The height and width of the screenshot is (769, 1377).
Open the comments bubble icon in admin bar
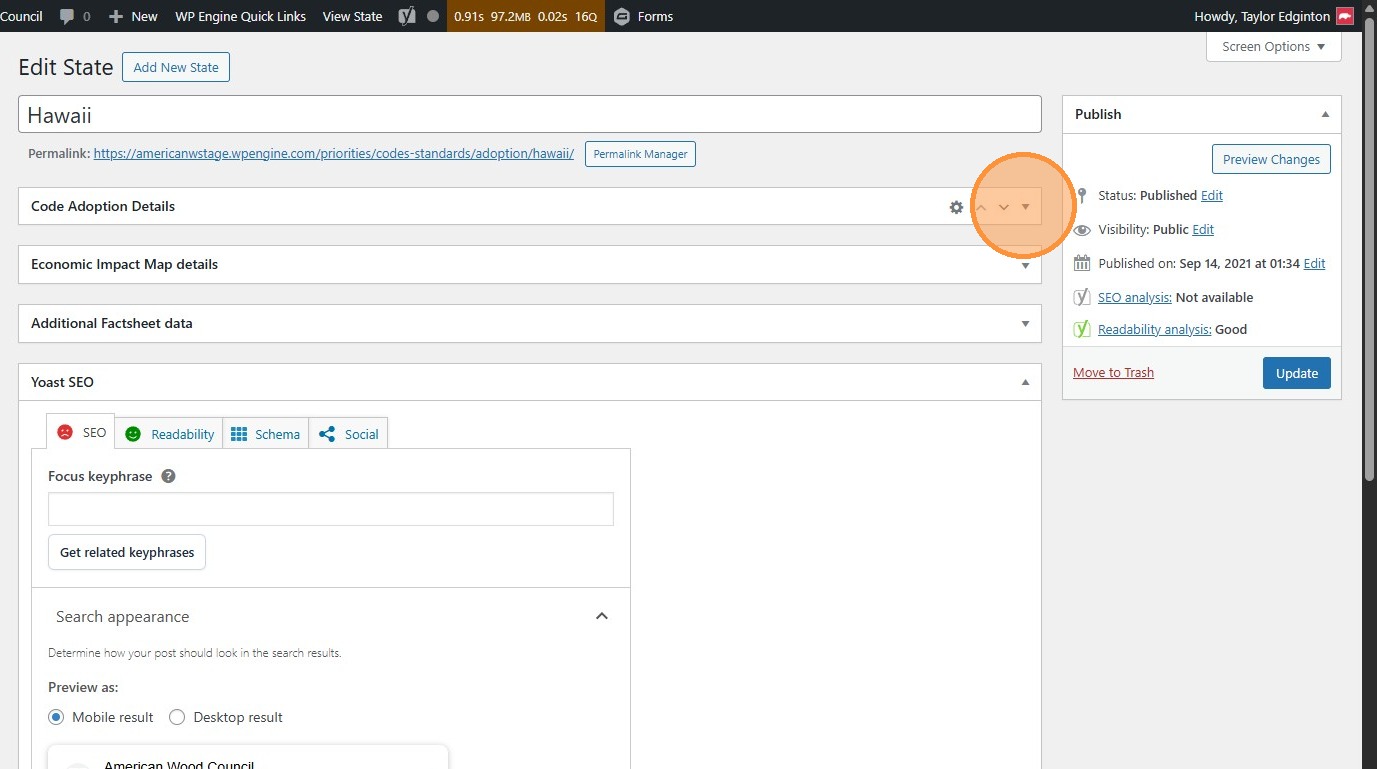(x=67, y=16)
